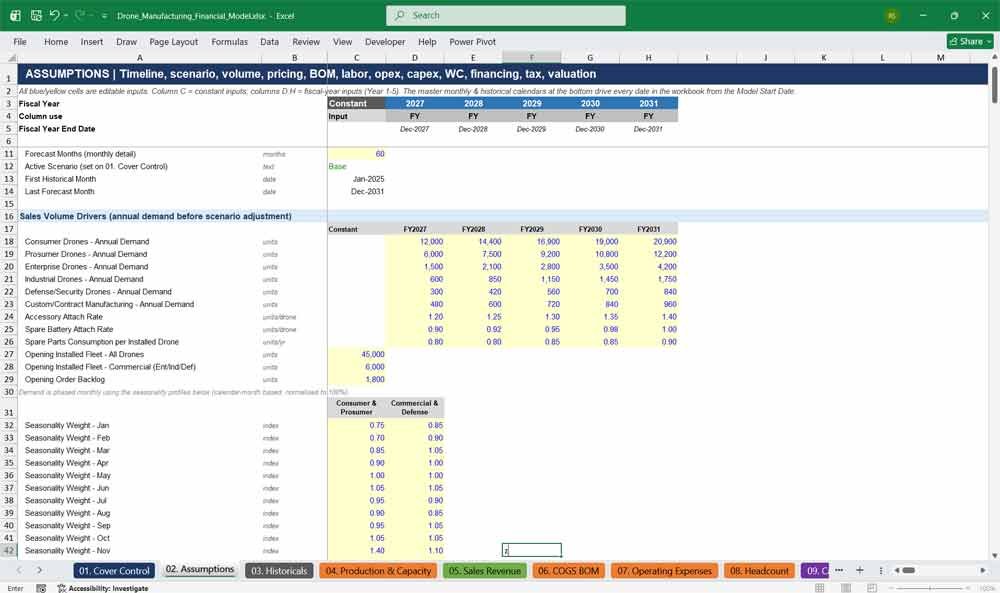Switch to the 03. Historicals sheet
Viewport: 1000px width, 593px height.
279,571
